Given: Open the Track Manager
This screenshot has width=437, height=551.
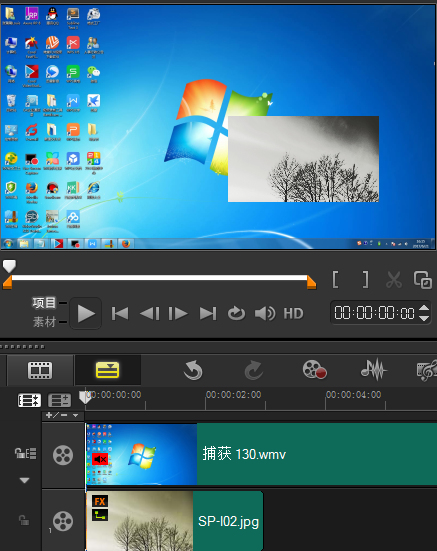Looking at the screenshot, I should click(59, 400).
